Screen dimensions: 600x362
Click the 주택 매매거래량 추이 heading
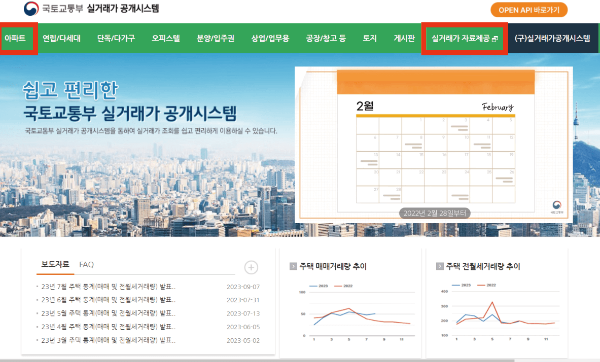coord(333,266)
